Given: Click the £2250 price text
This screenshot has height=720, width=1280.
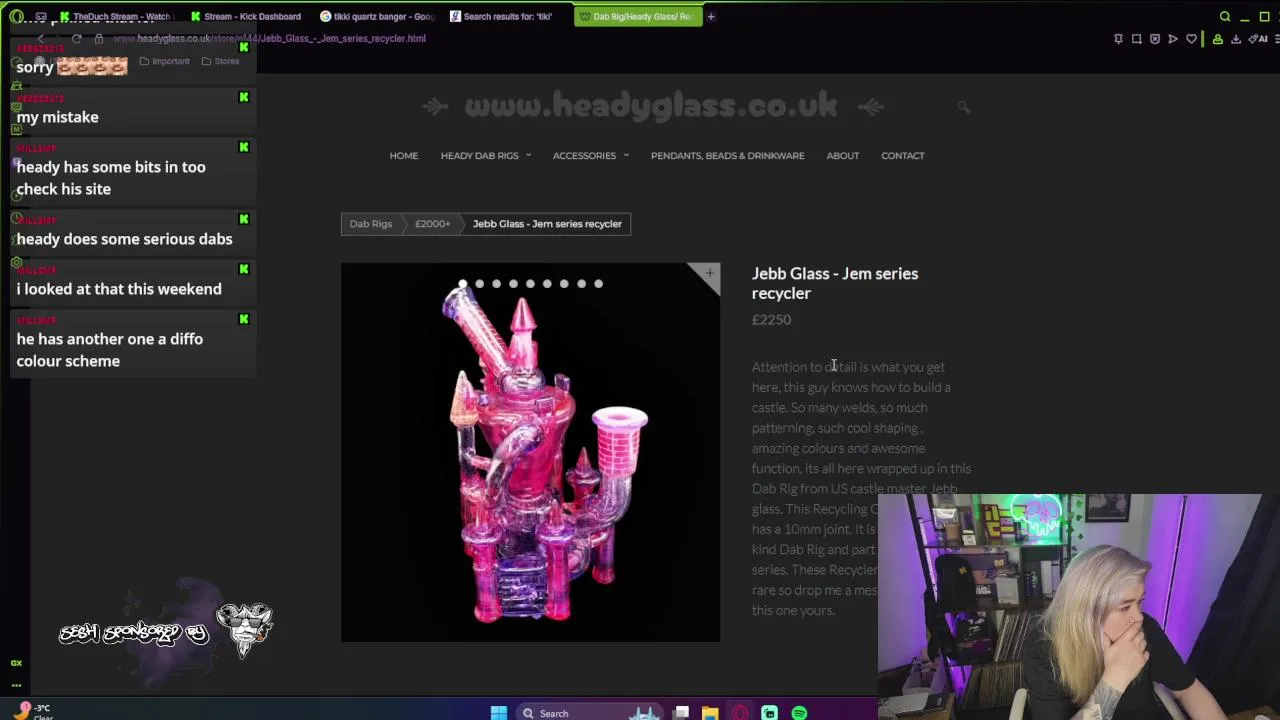Looking at the screenshot, I should point(771,320).
